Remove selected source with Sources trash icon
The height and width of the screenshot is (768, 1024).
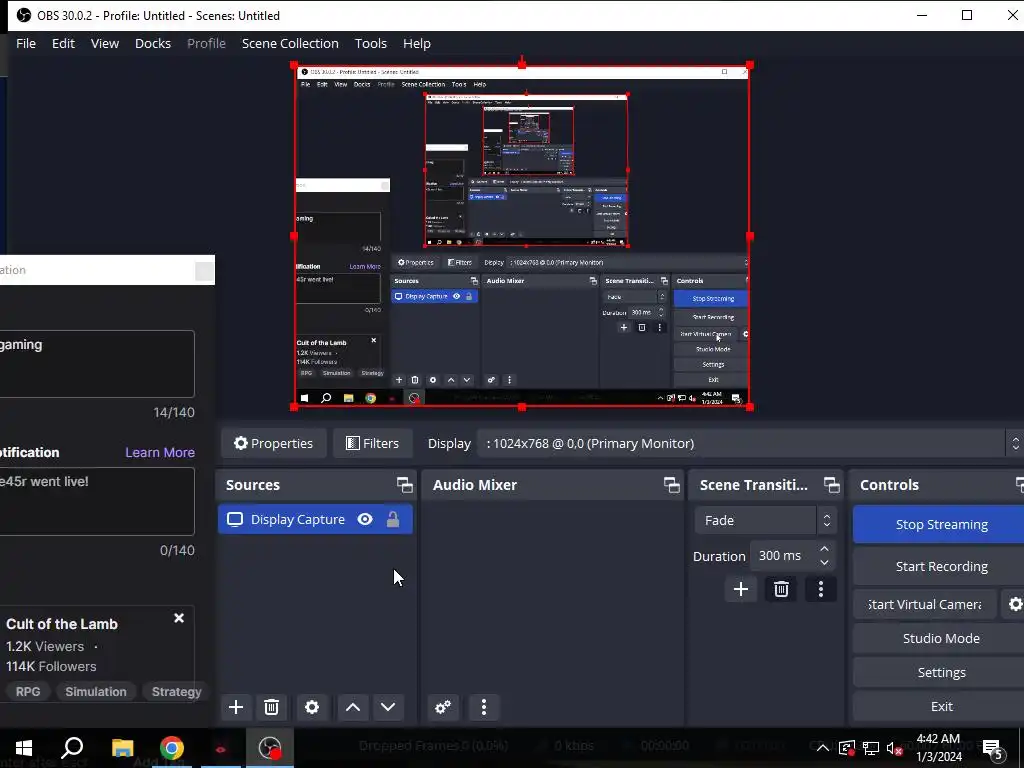(x=272, y=707)
